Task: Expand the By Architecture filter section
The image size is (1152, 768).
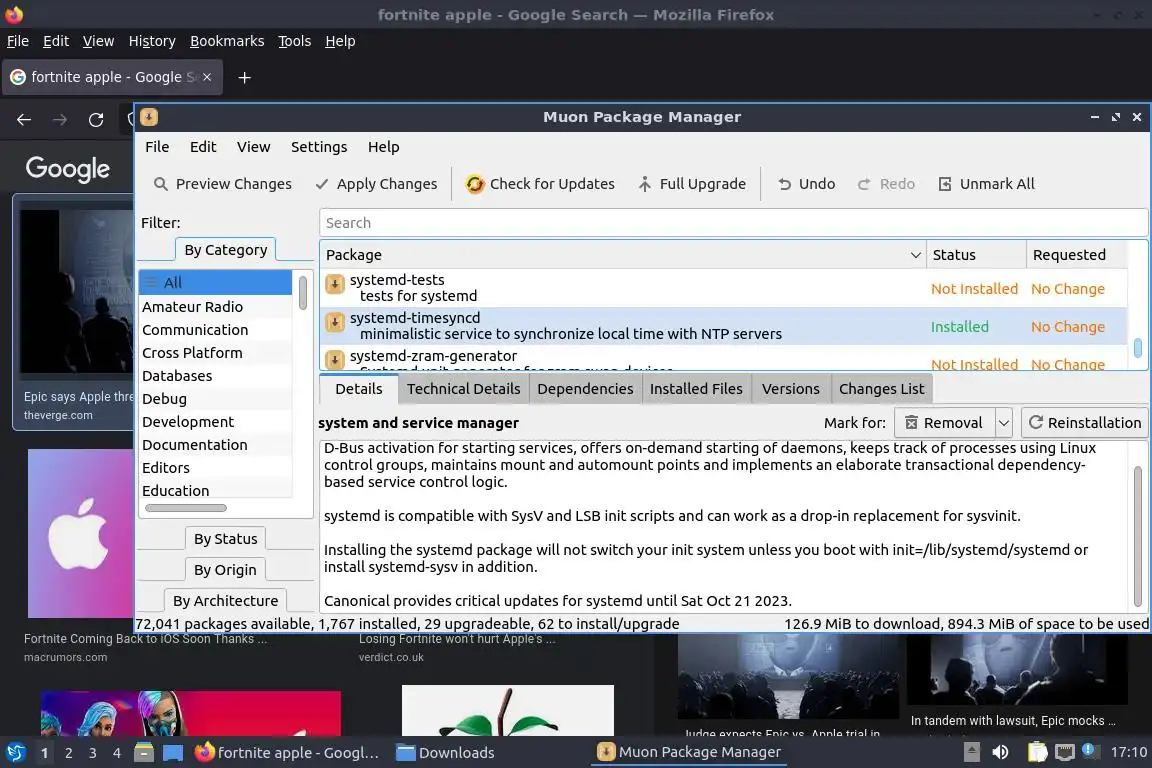Action: click(226, 600)
